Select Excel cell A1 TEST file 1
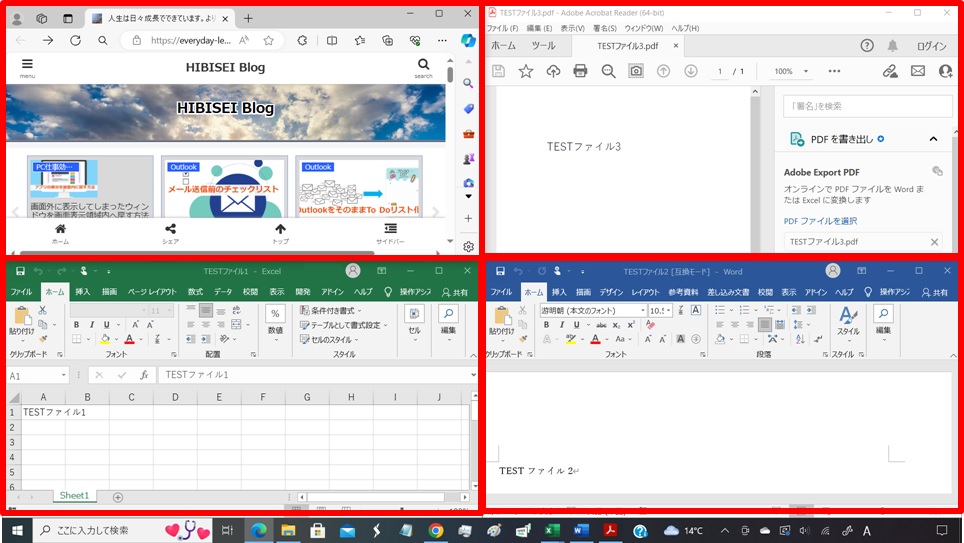 [x=44, y=412]
